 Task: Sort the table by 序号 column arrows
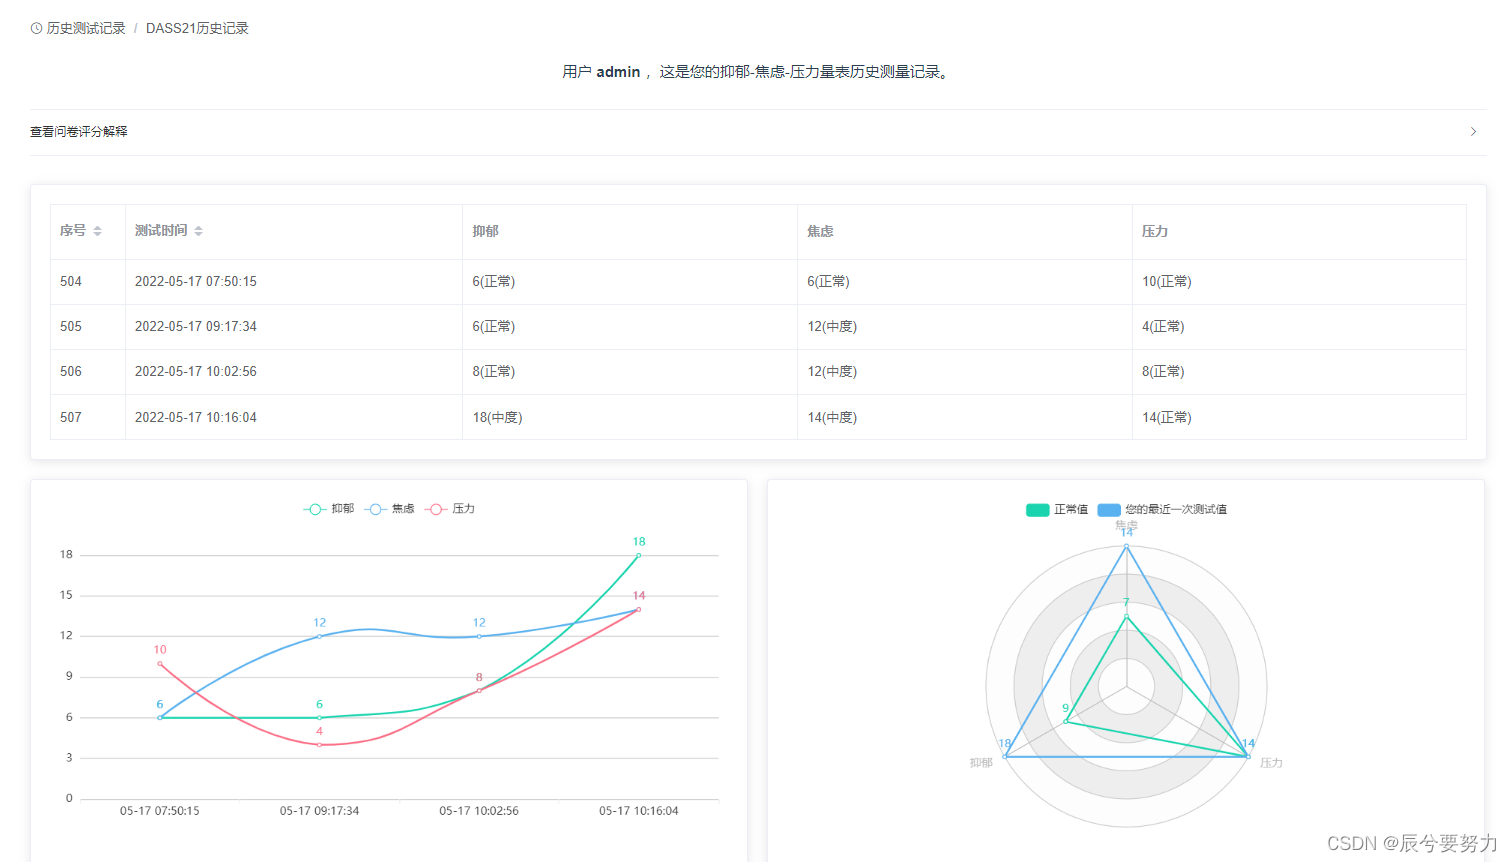coord(97,231)
